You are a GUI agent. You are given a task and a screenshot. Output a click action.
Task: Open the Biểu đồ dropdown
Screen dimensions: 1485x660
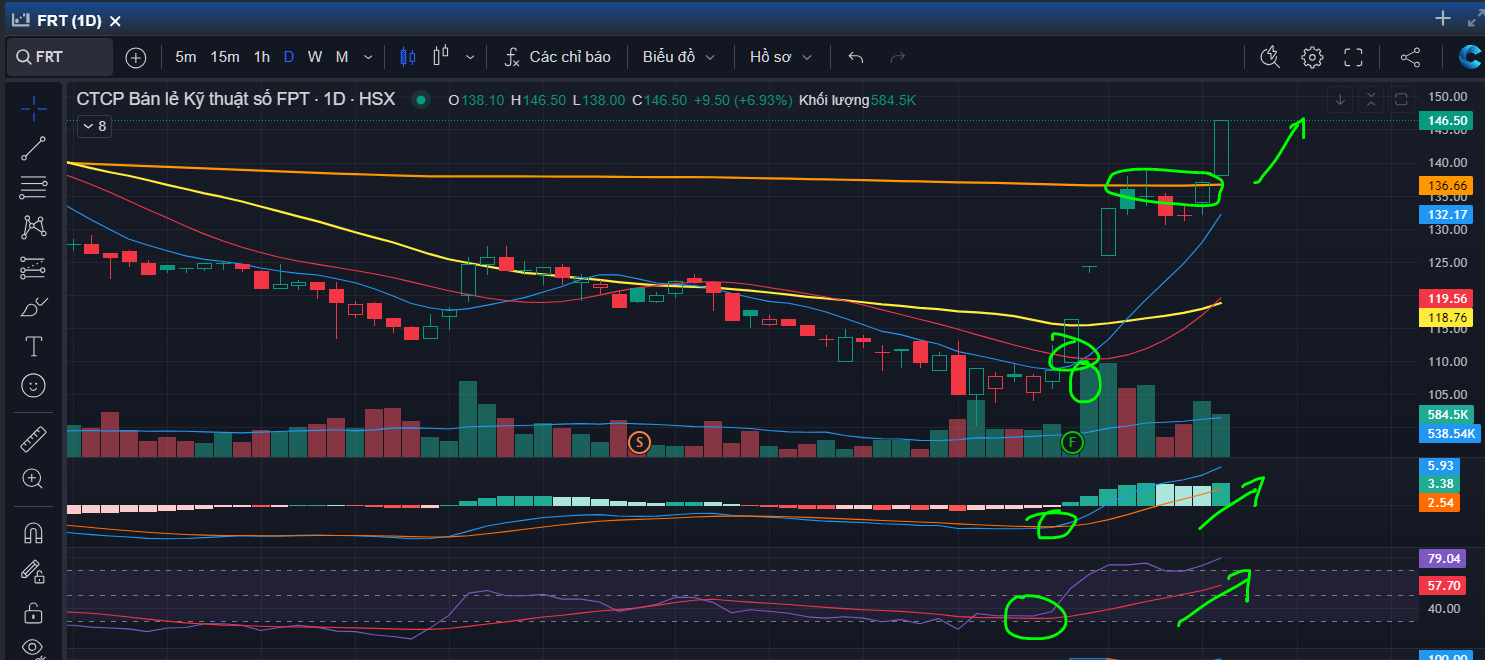click(x=679, y=57)
